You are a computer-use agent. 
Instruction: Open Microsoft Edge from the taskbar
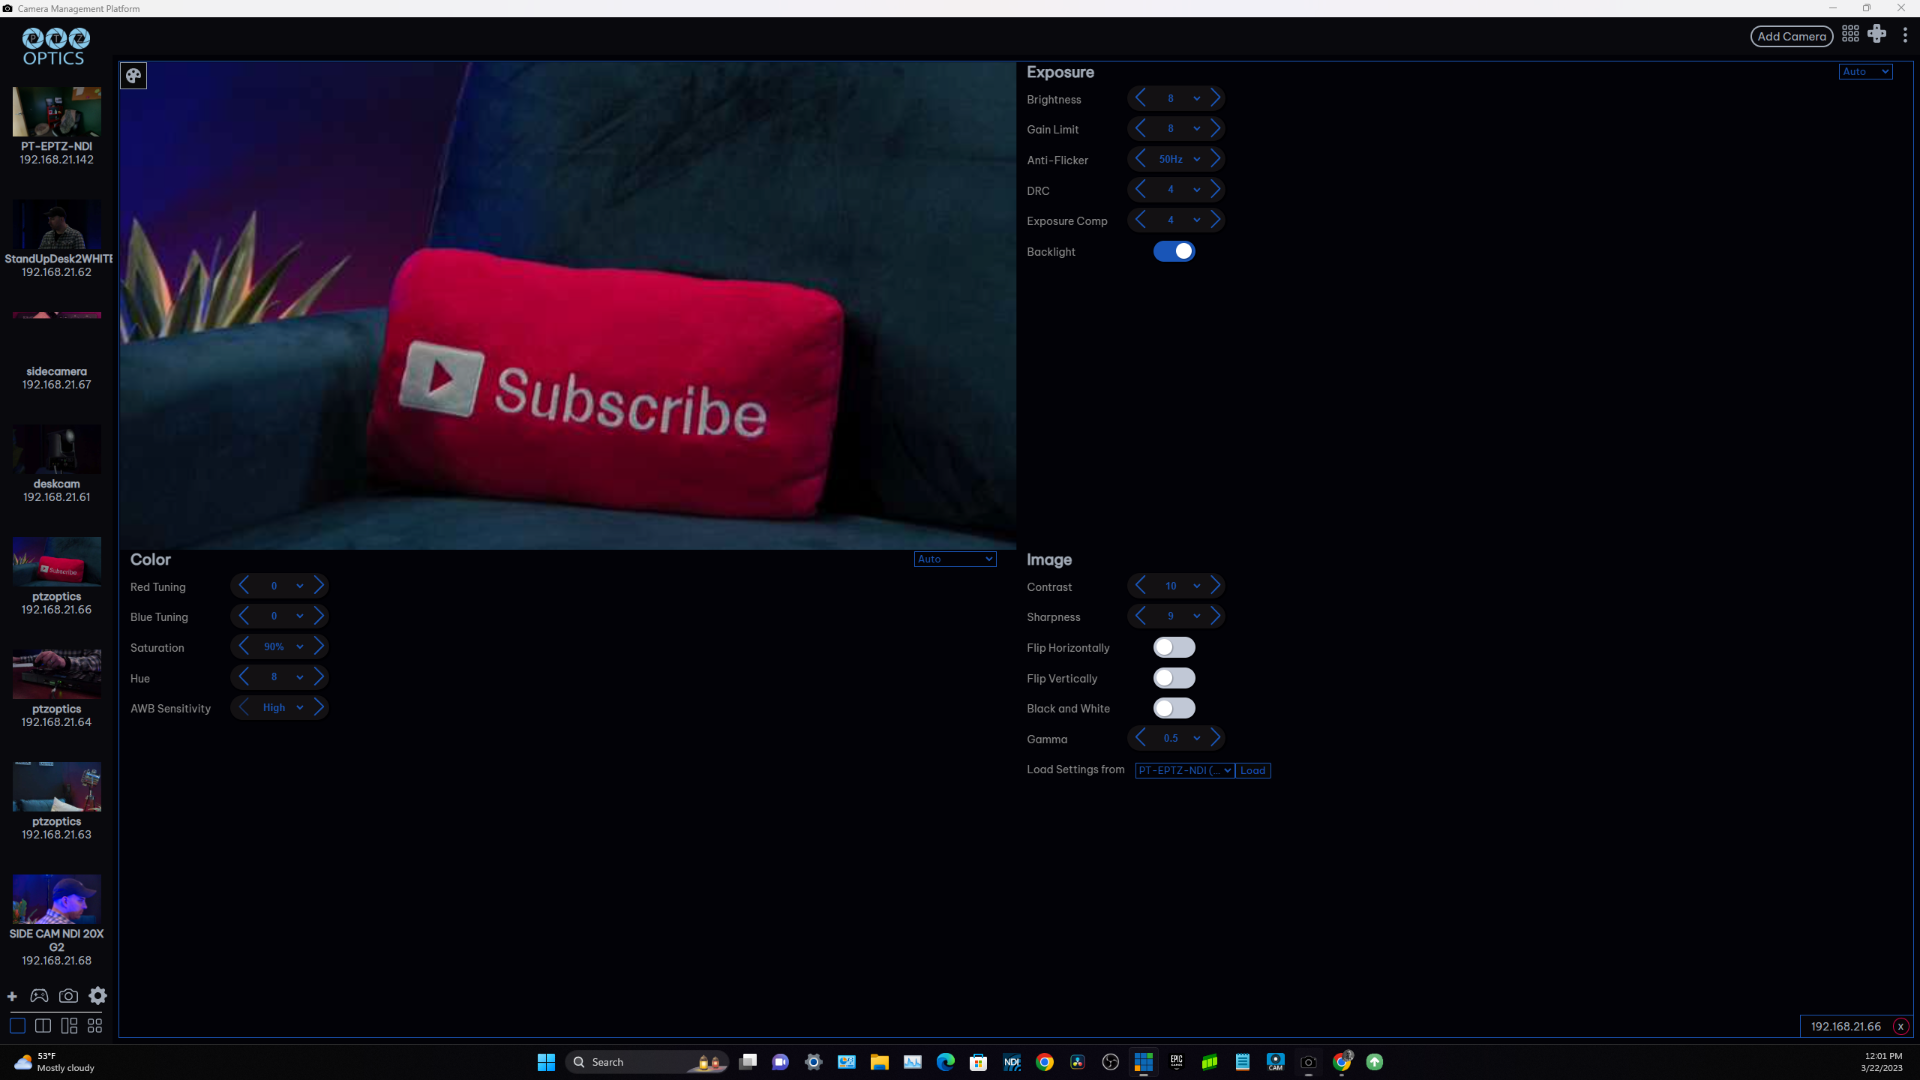coord(945,1062)
